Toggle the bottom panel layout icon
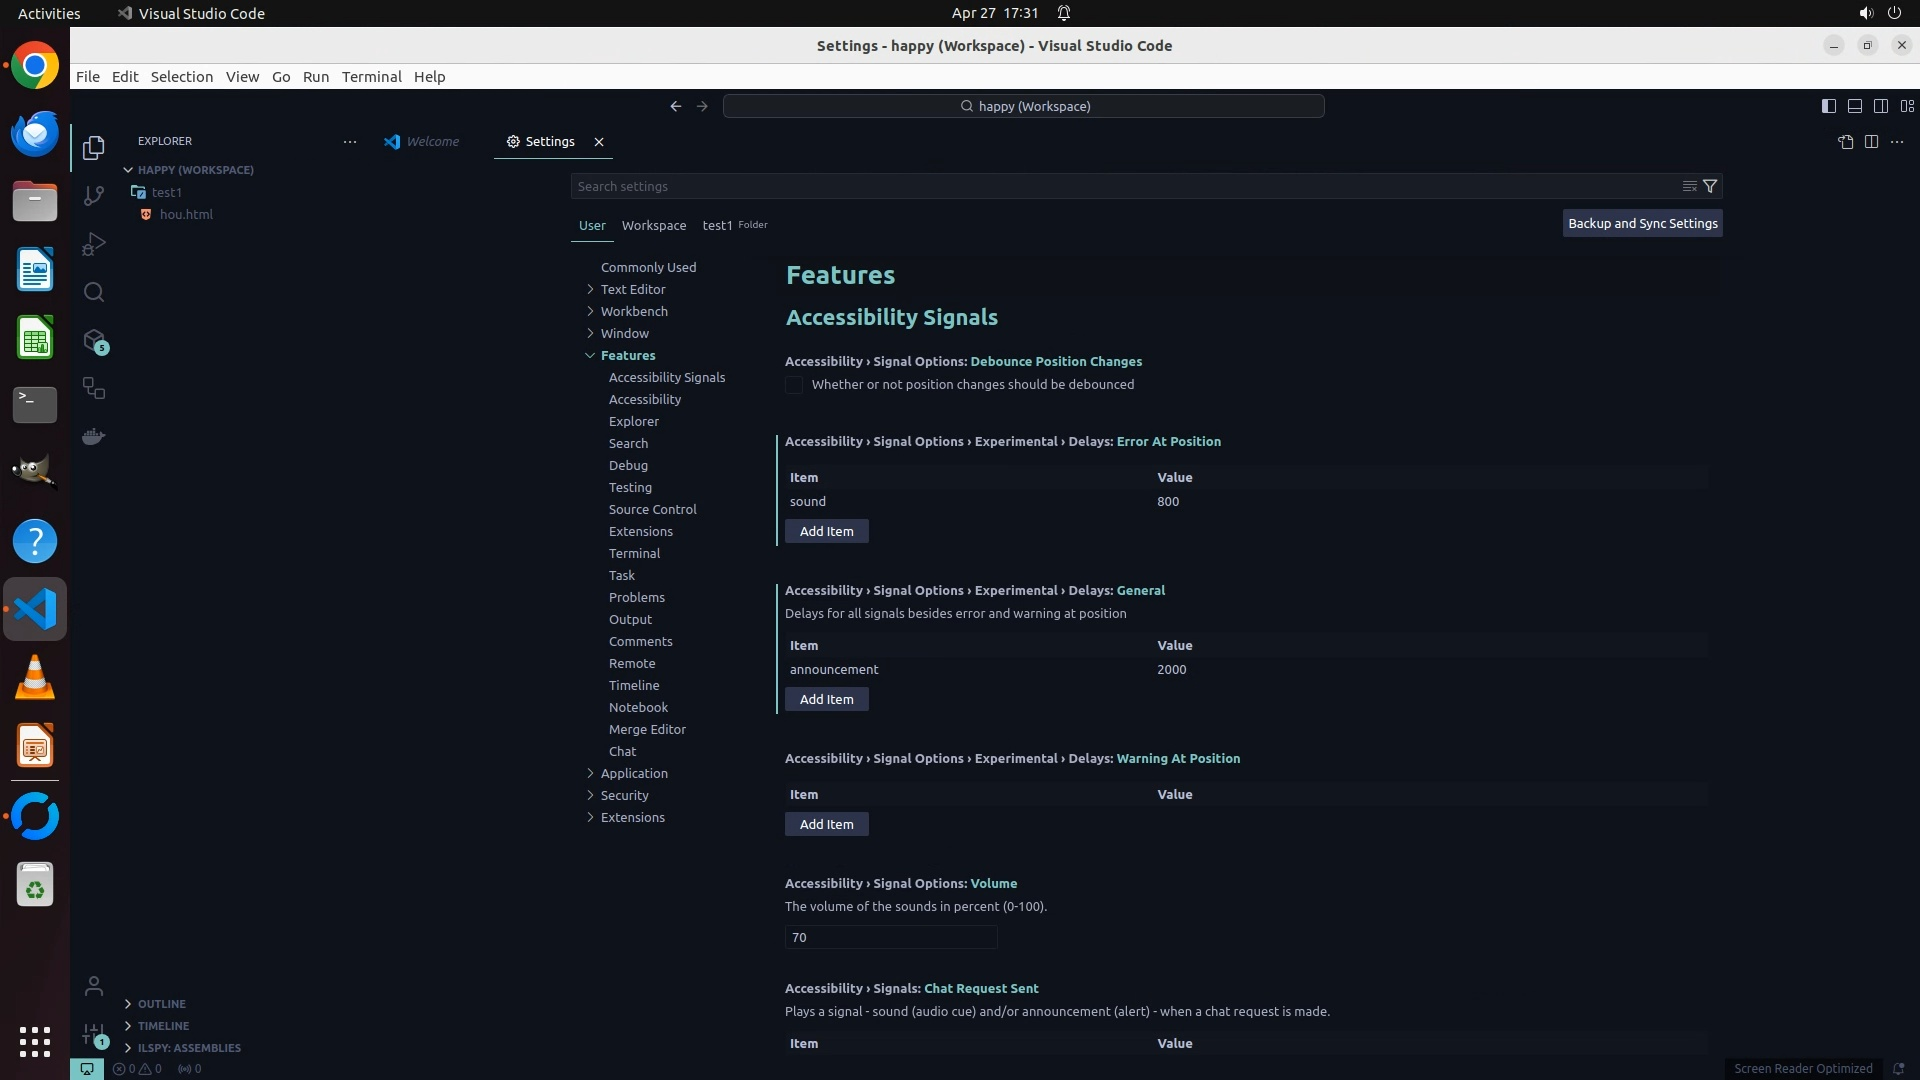Image resolution: width=1920 pixels, height=1080 pixels. click(1854, 106)
